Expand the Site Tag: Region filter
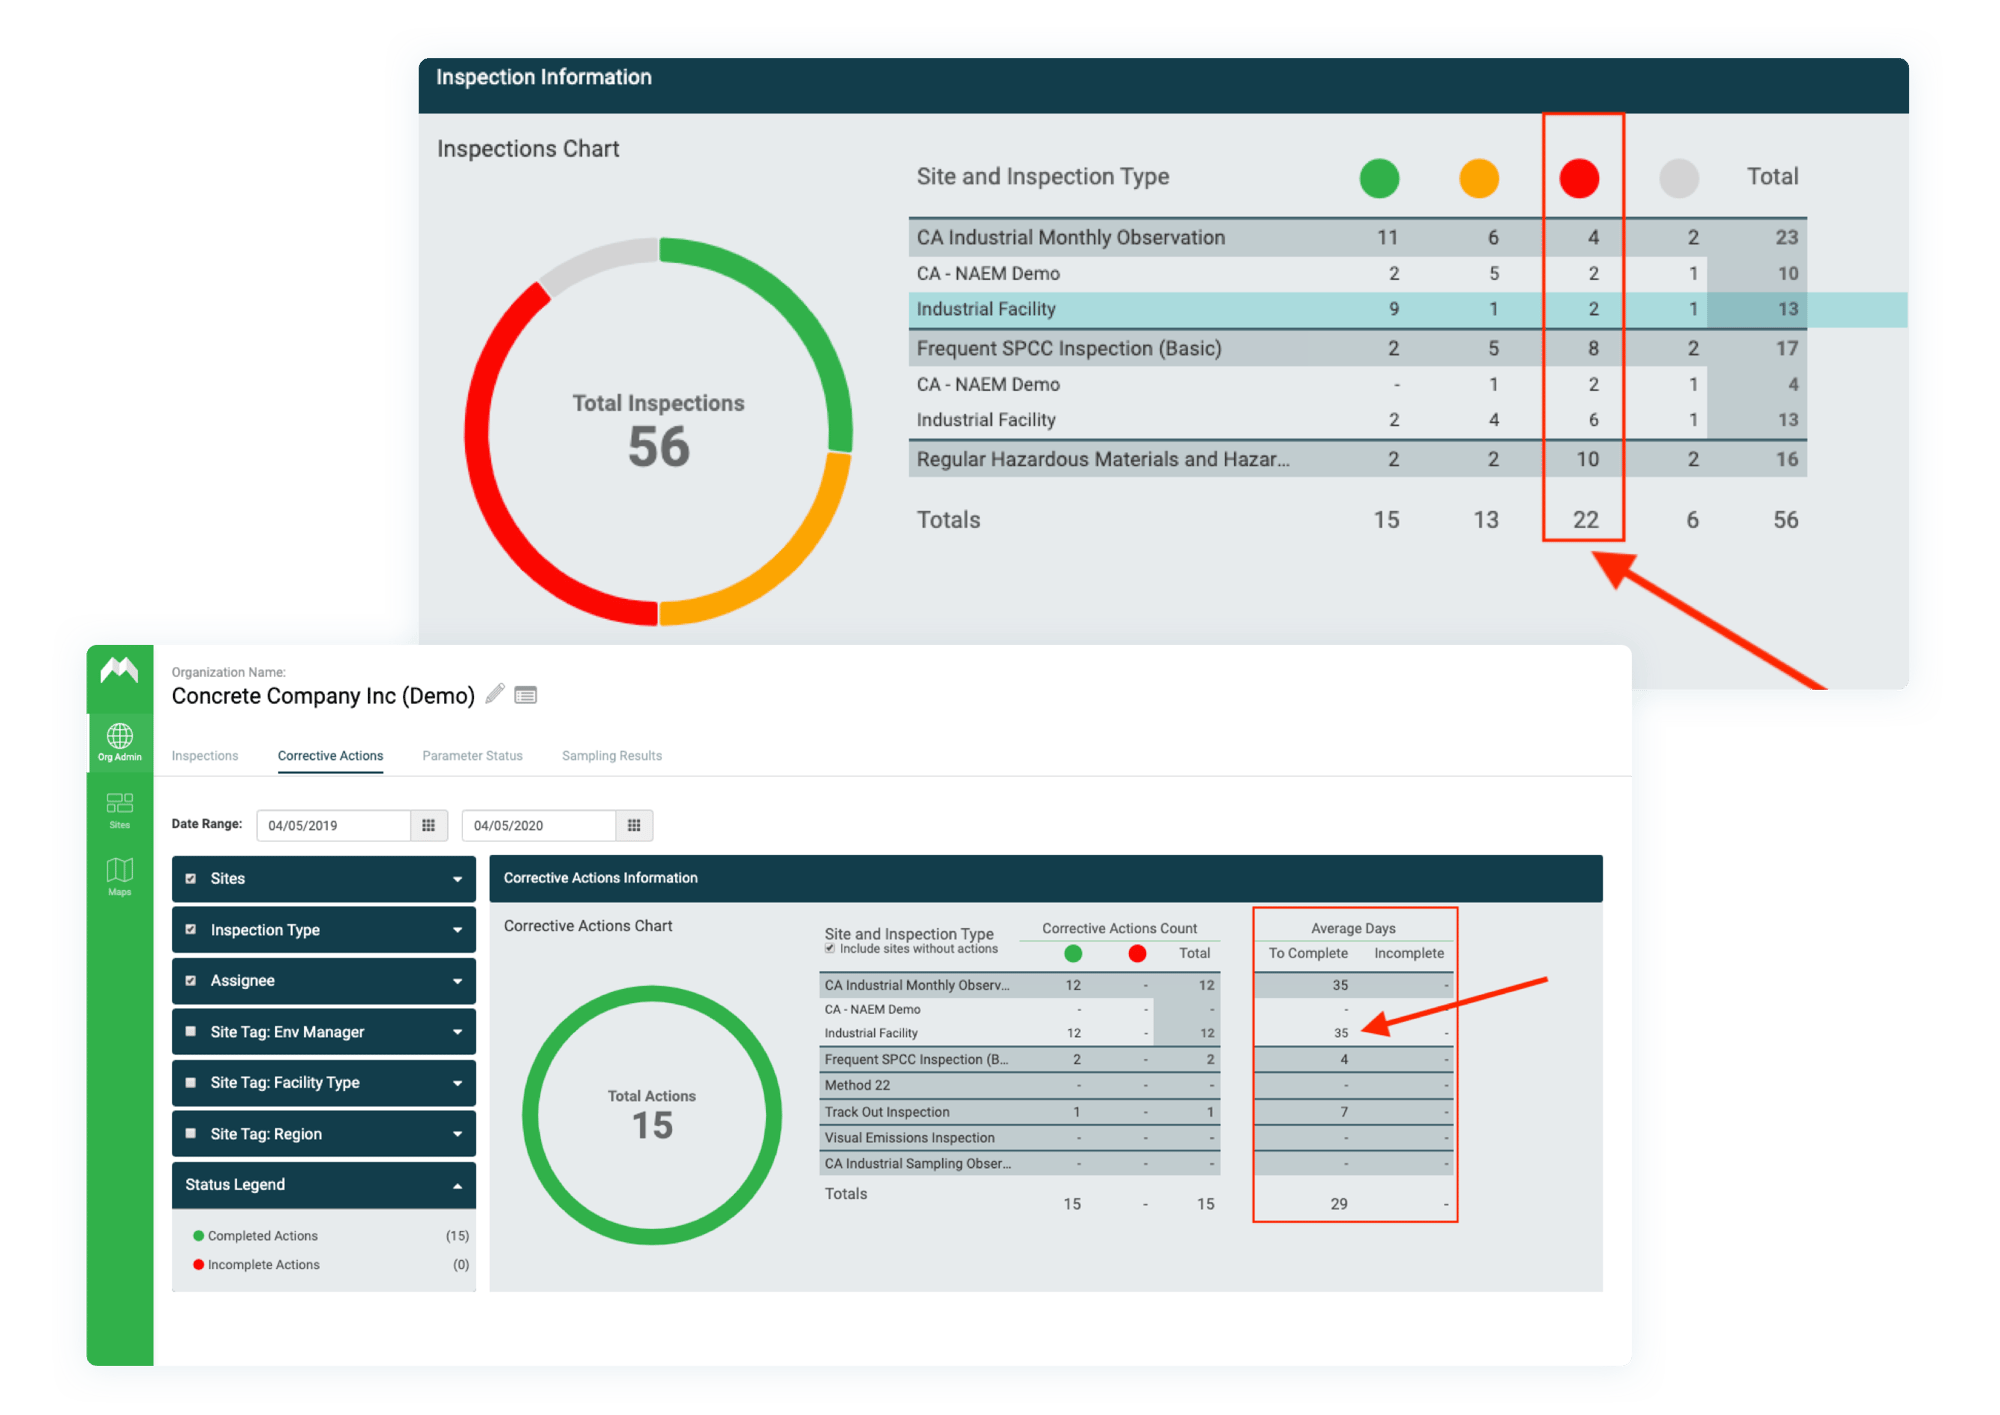 (x=457, y=1133)
